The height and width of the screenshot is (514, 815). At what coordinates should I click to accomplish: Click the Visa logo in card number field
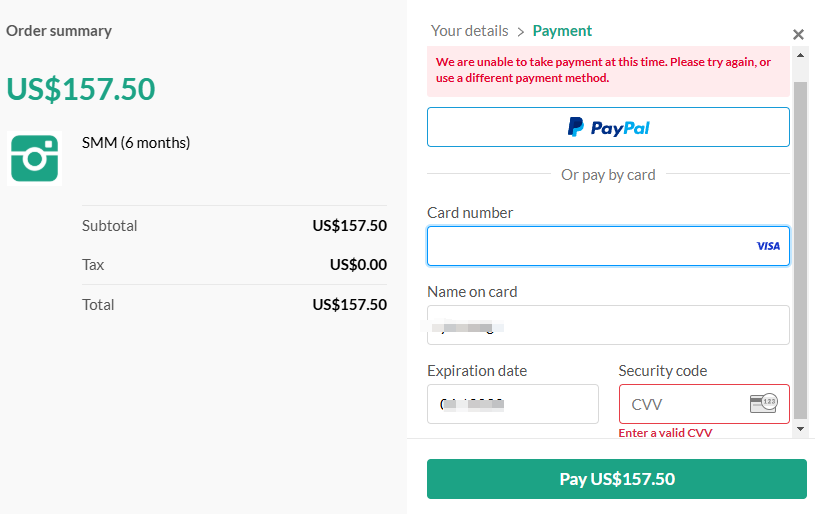pos(768,246)
